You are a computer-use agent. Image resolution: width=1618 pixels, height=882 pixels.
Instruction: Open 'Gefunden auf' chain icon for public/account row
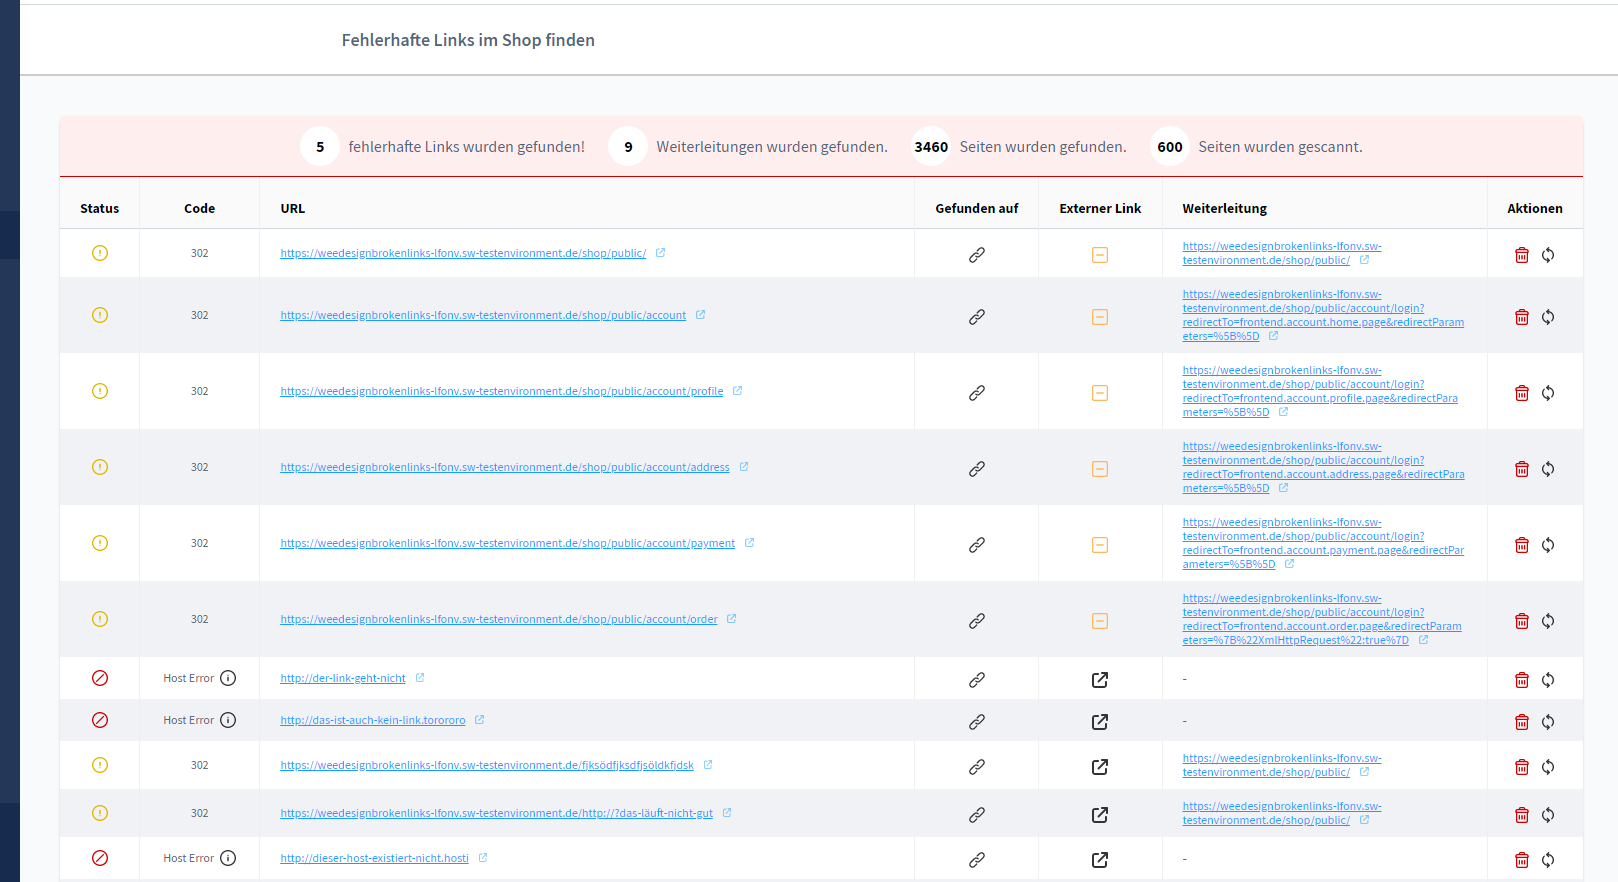click(977, 317)
